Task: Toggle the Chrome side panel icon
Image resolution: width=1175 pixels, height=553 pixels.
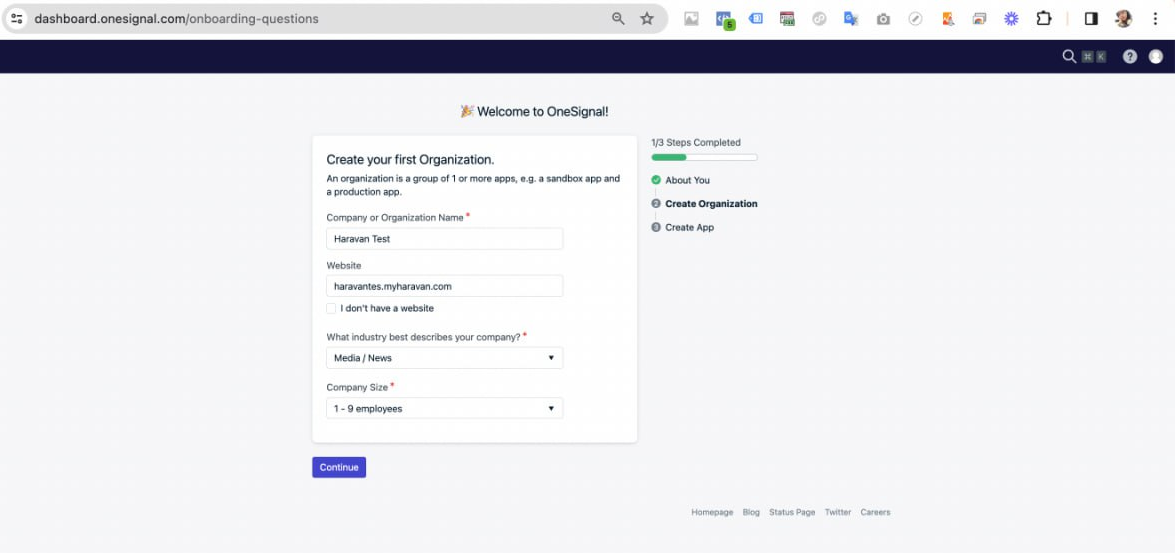Action: click(x=1091, y=19)
